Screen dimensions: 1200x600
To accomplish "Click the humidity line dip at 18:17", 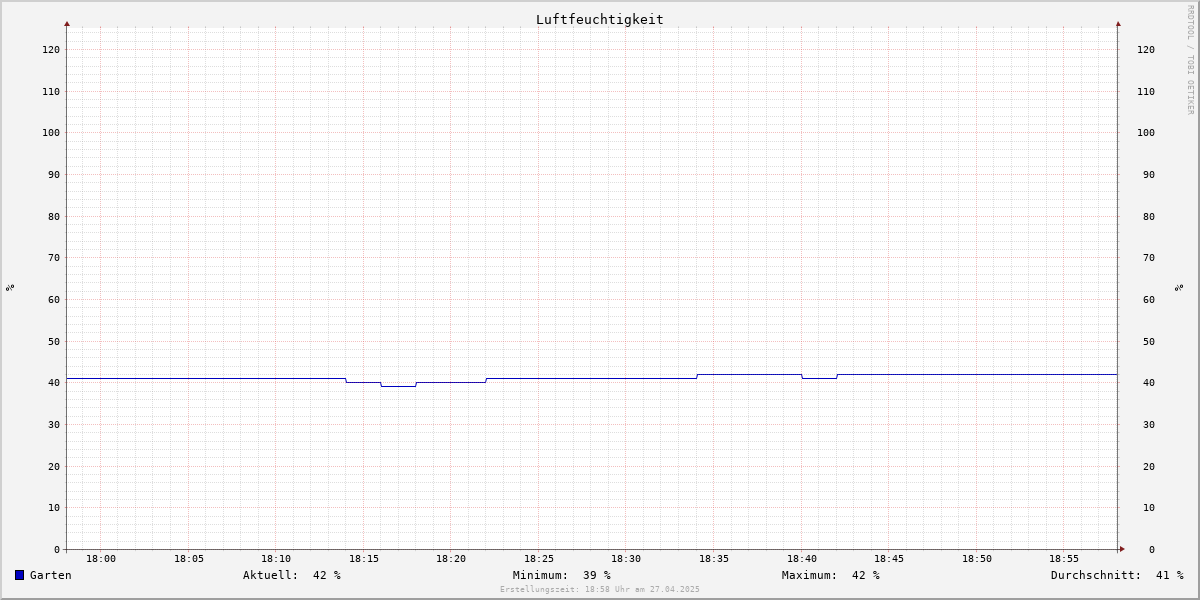I will [x=398, y=386].
